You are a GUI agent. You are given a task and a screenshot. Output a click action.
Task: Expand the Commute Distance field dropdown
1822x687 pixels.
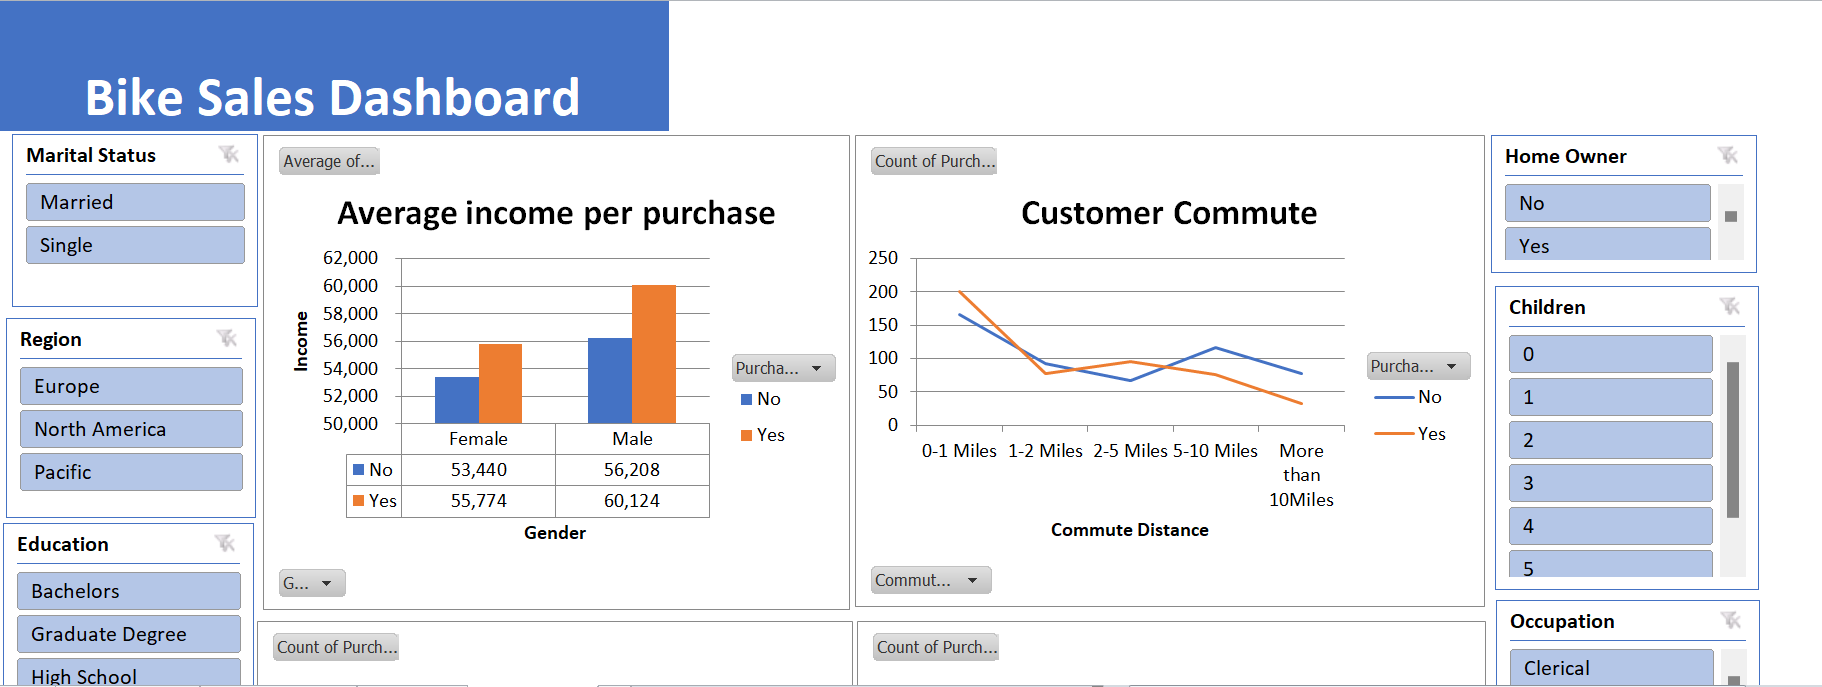coord(931,580)
